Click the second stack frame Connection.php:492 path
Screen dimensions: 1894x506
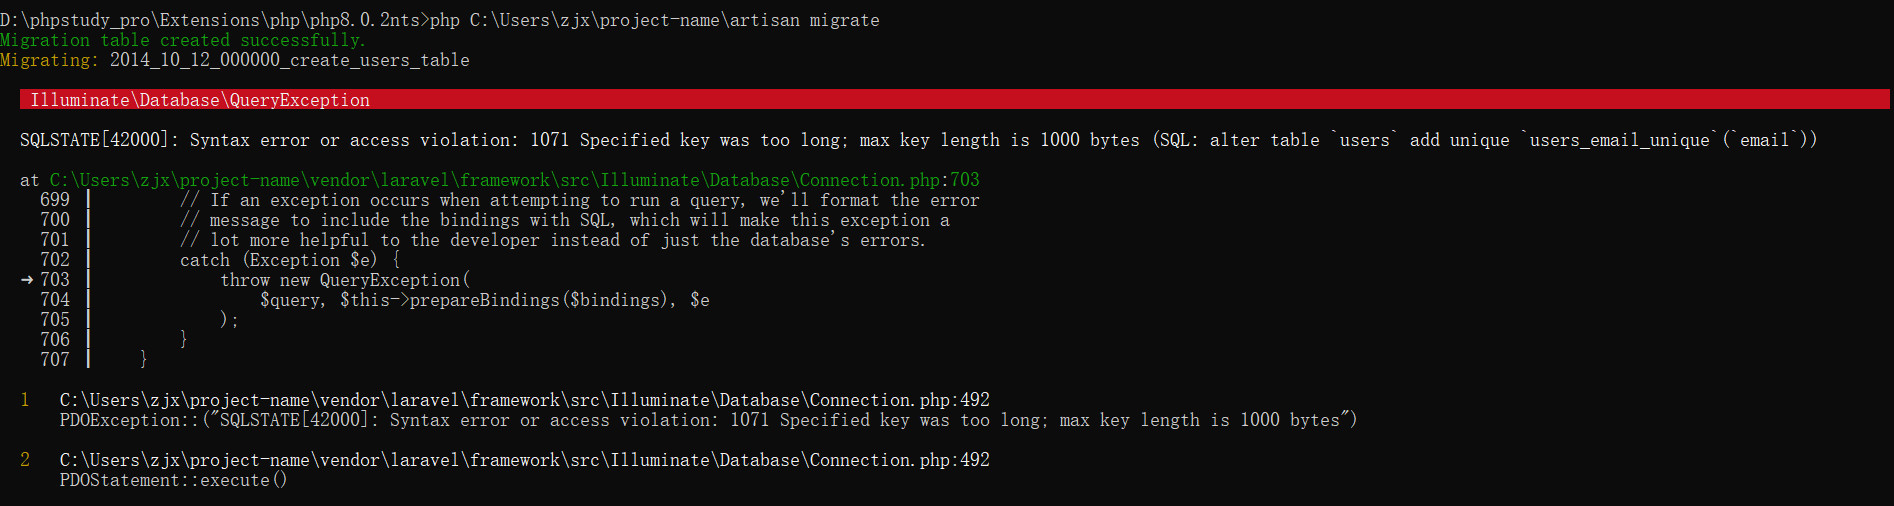(x=524, y=460)
